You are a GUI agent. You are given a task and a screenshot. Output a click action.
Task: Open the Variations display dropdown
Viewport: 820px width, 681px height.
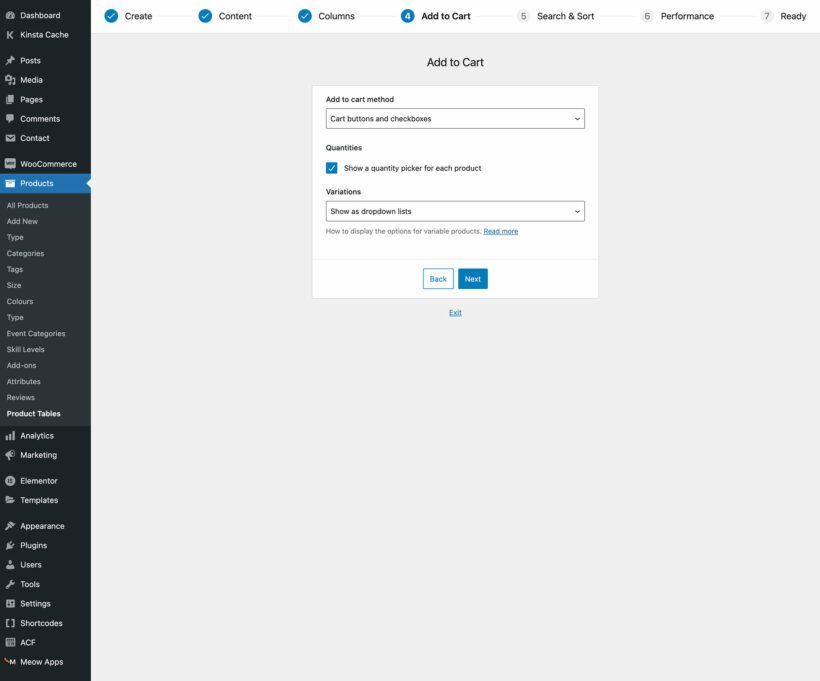[x=455, y=211]
